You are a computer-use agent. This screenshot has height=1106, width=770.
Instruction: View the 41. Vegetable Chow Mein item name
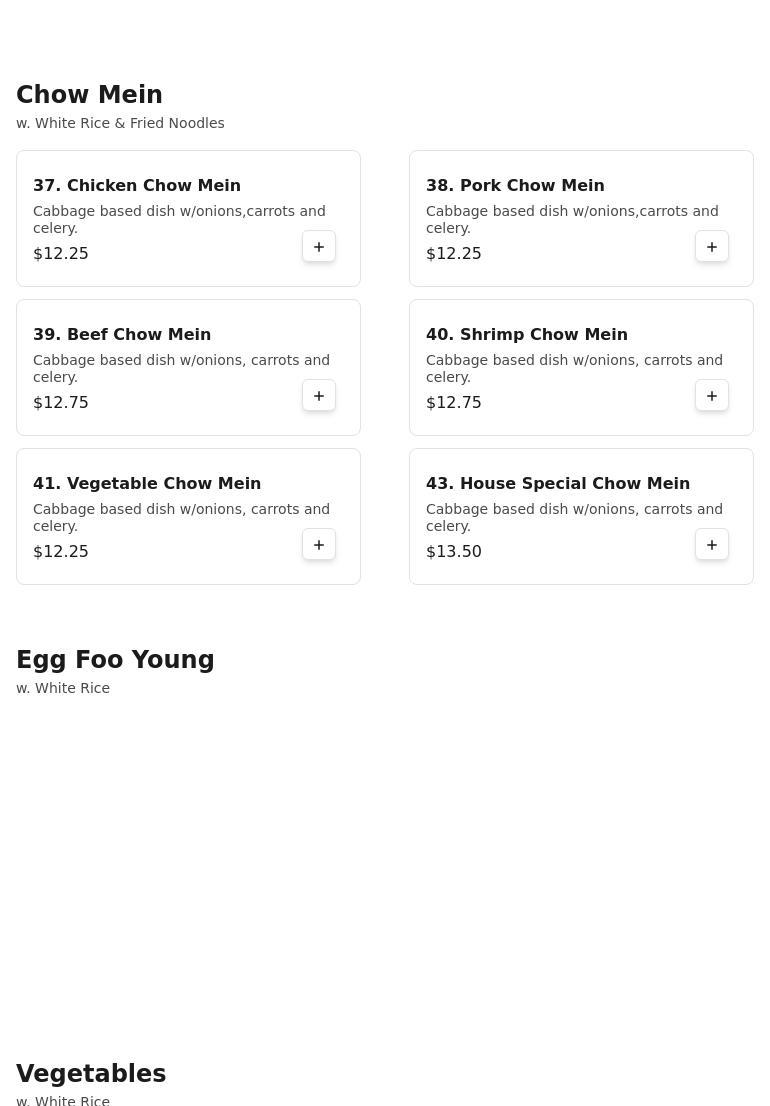(x=147, y=483)
